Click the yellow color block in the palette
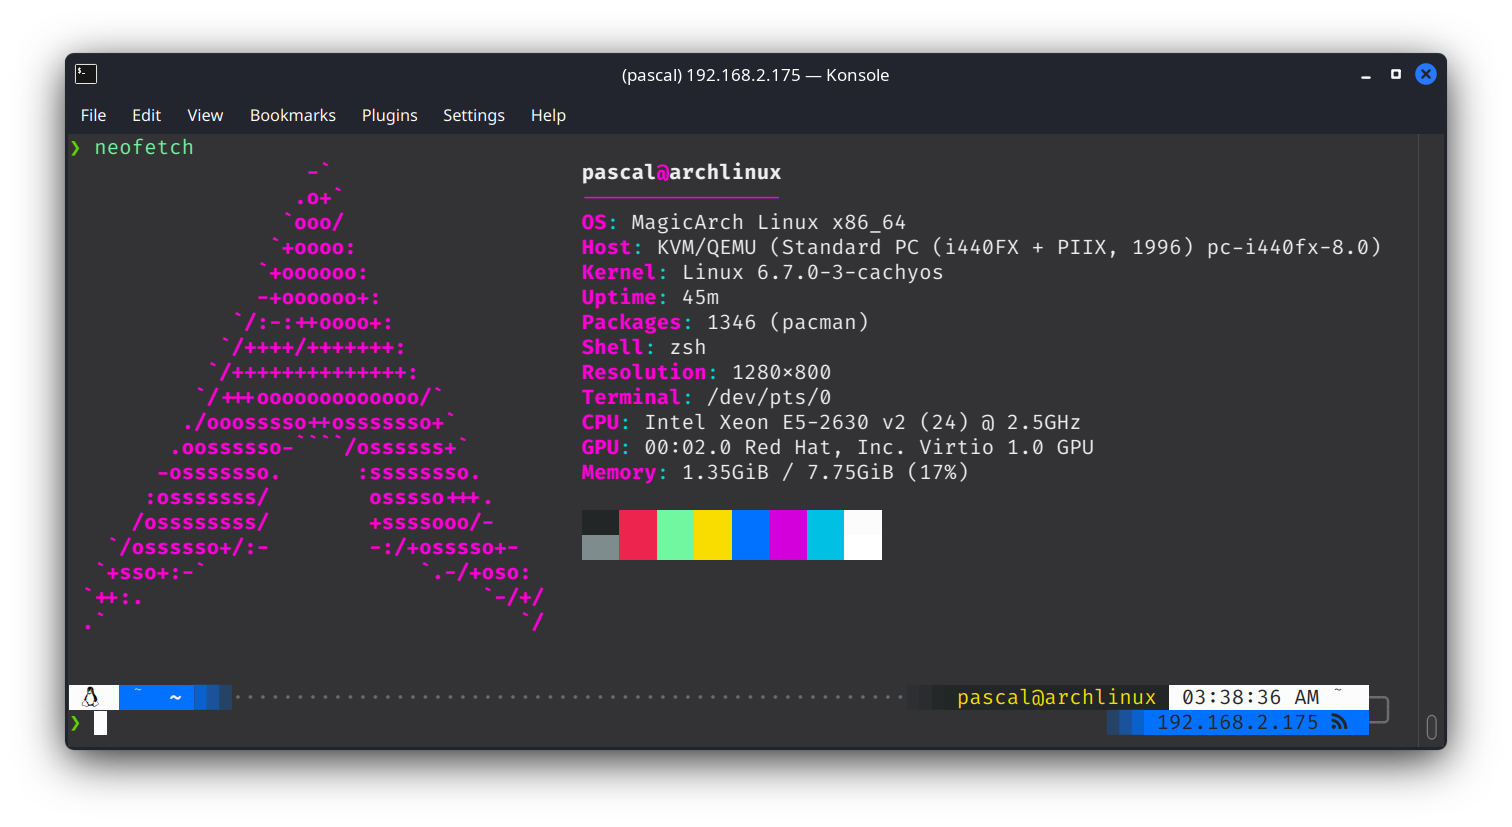 [x=713, y=535]
